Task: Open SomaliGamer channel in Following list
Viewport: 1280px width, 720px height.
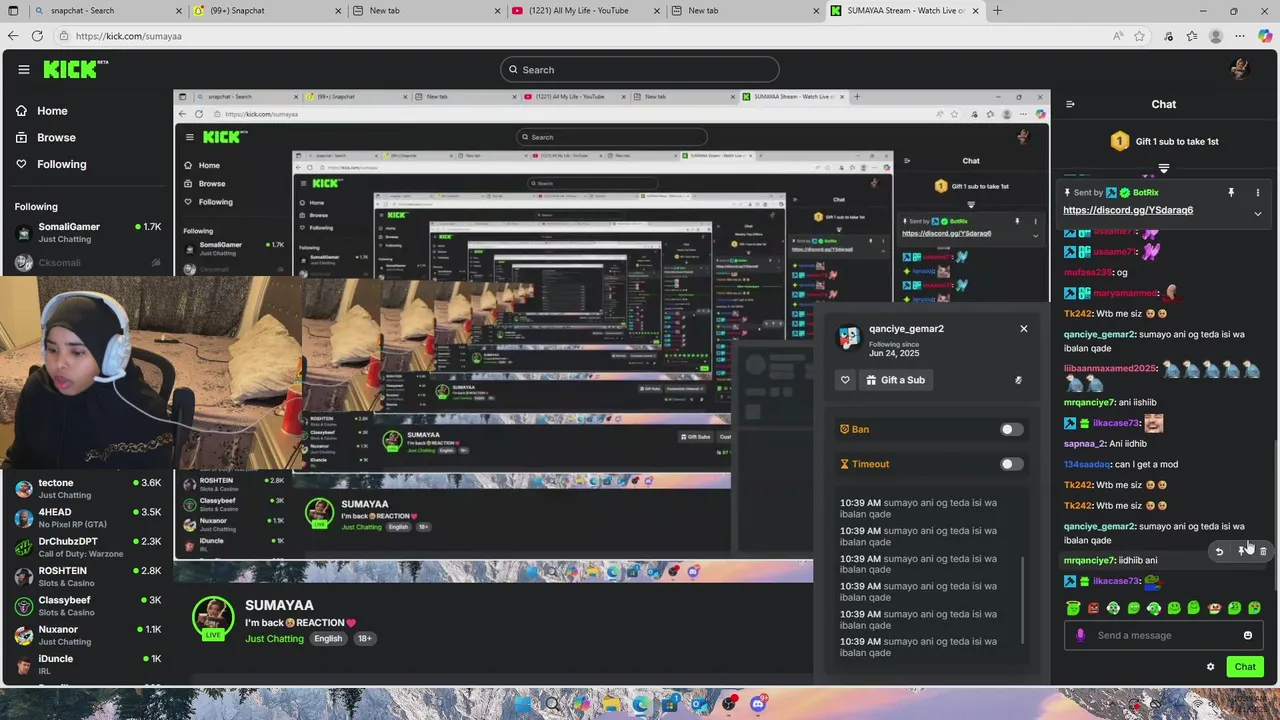Action: [88, 233]
